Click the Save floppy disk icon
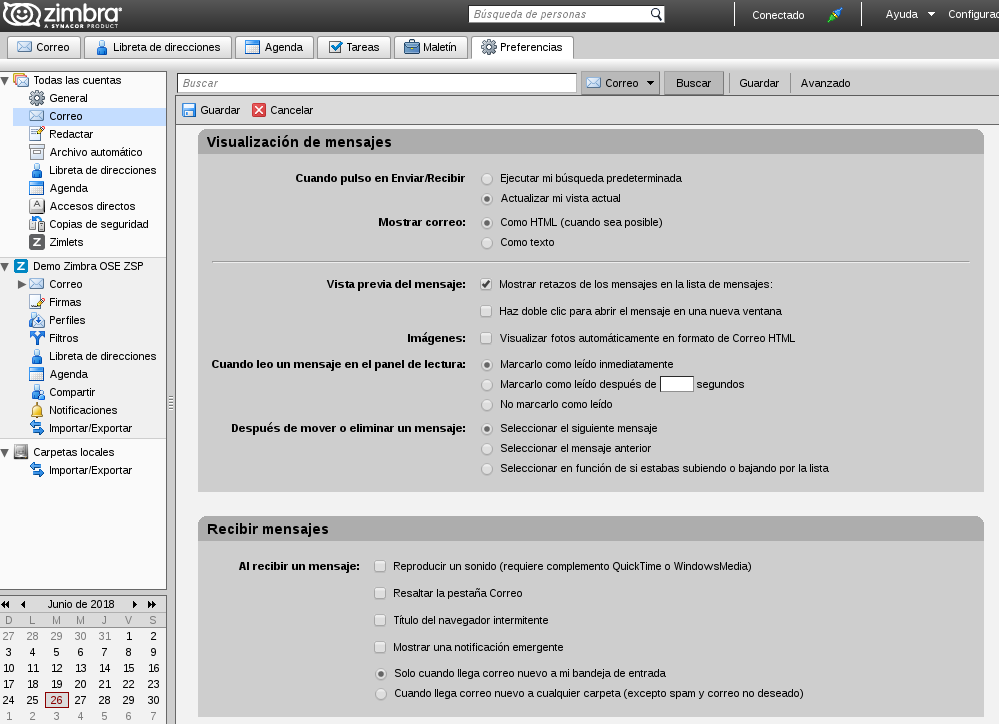The width and height of the screenshot is (999, 724). 189,110
